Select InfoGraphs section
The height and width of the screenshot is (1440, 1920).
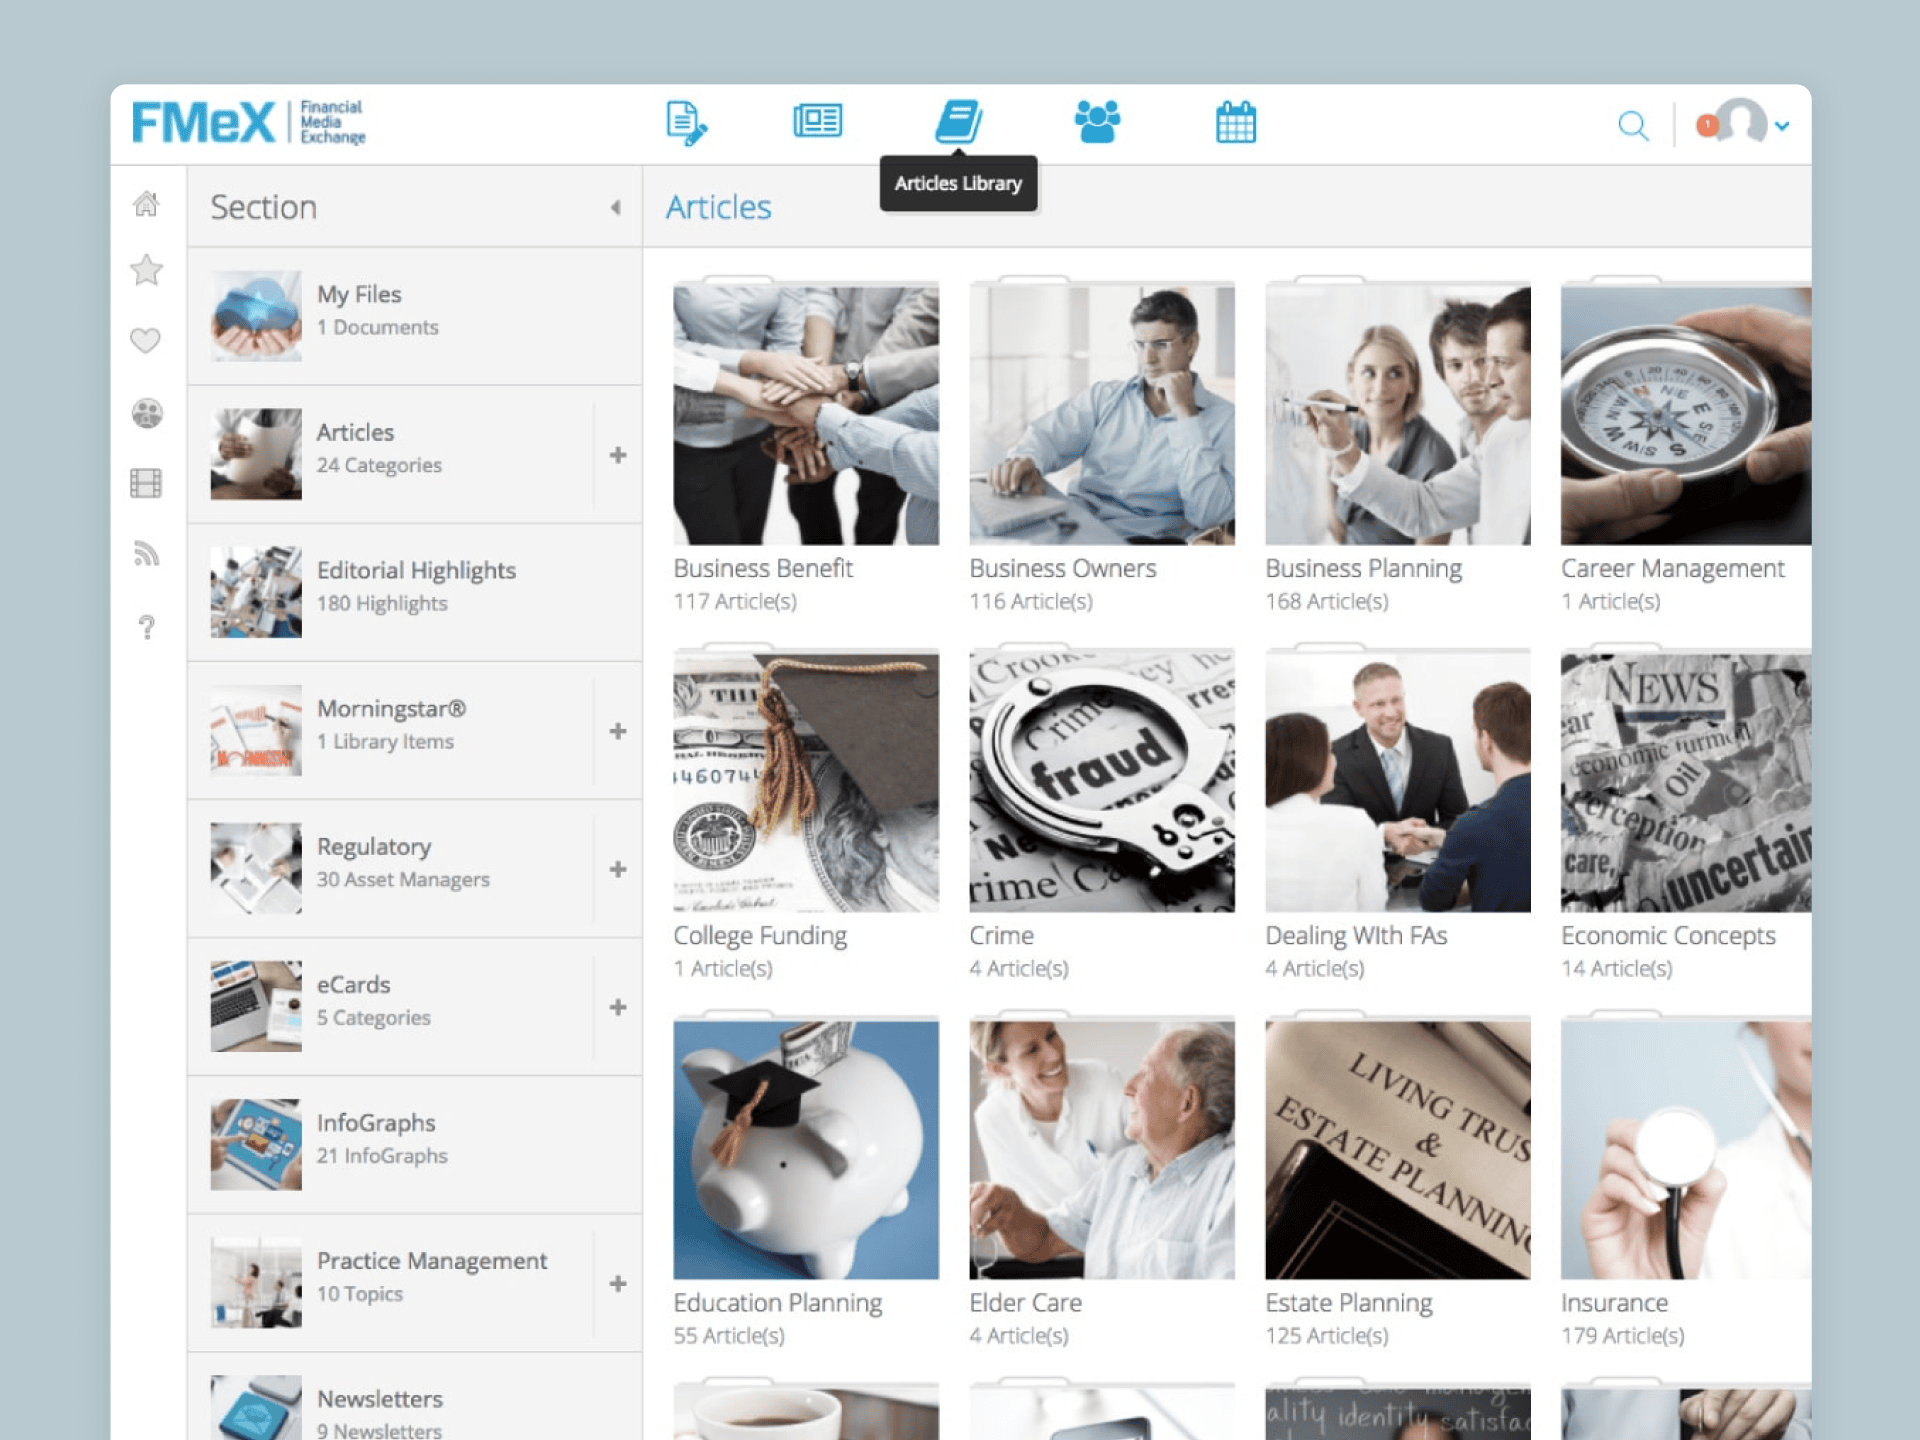pos(414,1144)
